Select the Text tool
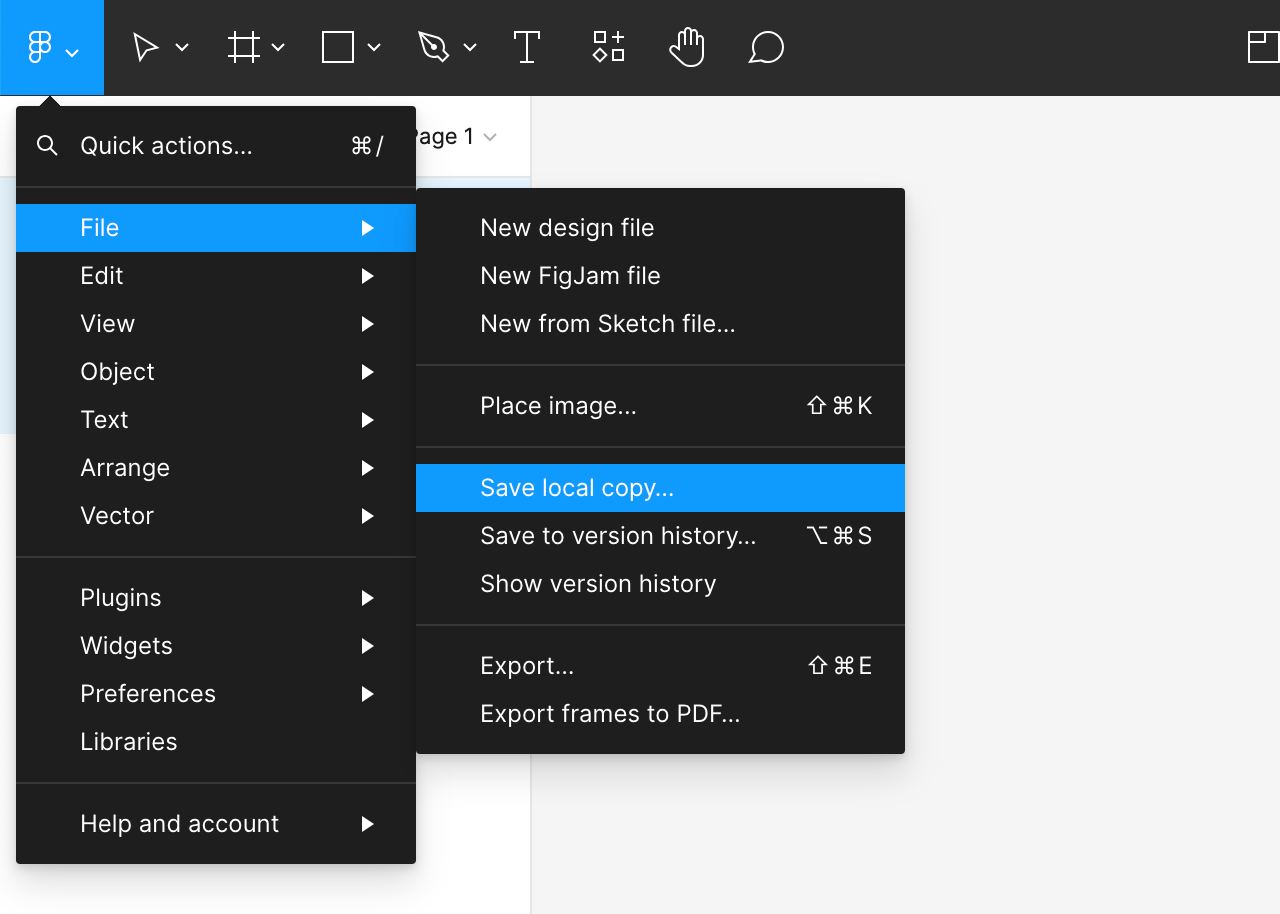1280x914 pixels. (526, 47)
